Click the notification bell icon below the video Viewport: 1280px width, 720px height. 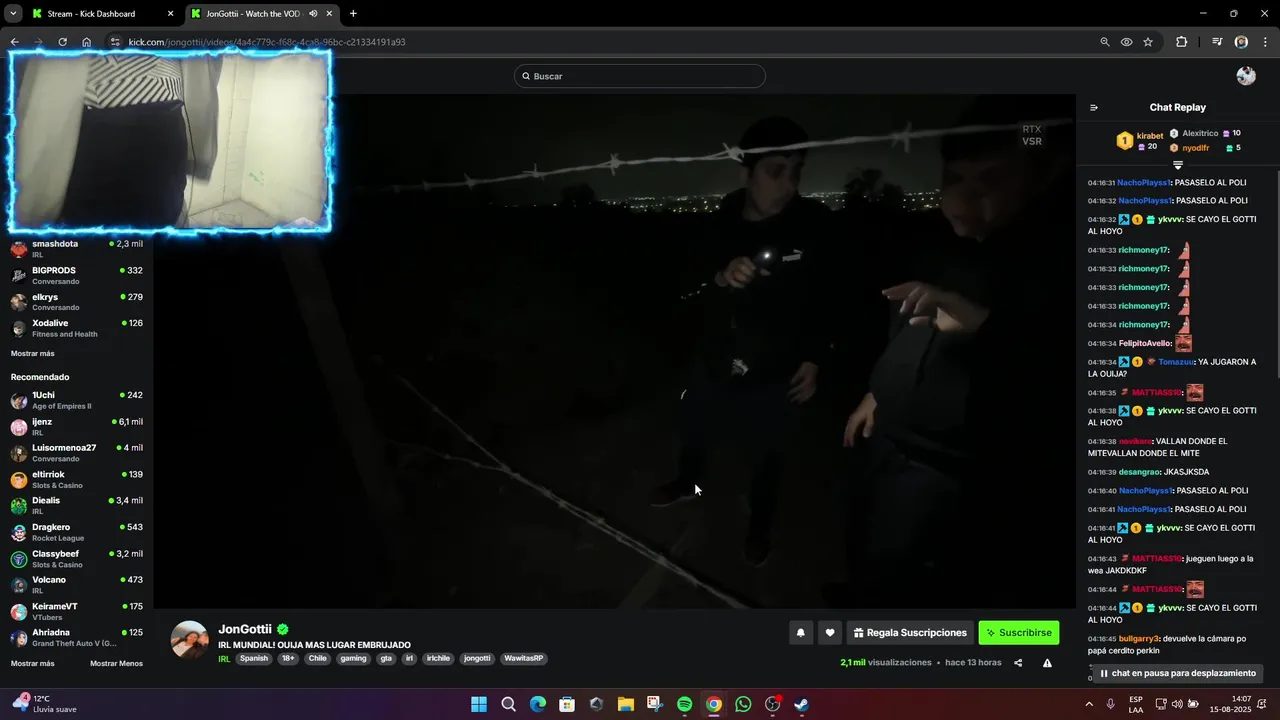pos(800,633)
